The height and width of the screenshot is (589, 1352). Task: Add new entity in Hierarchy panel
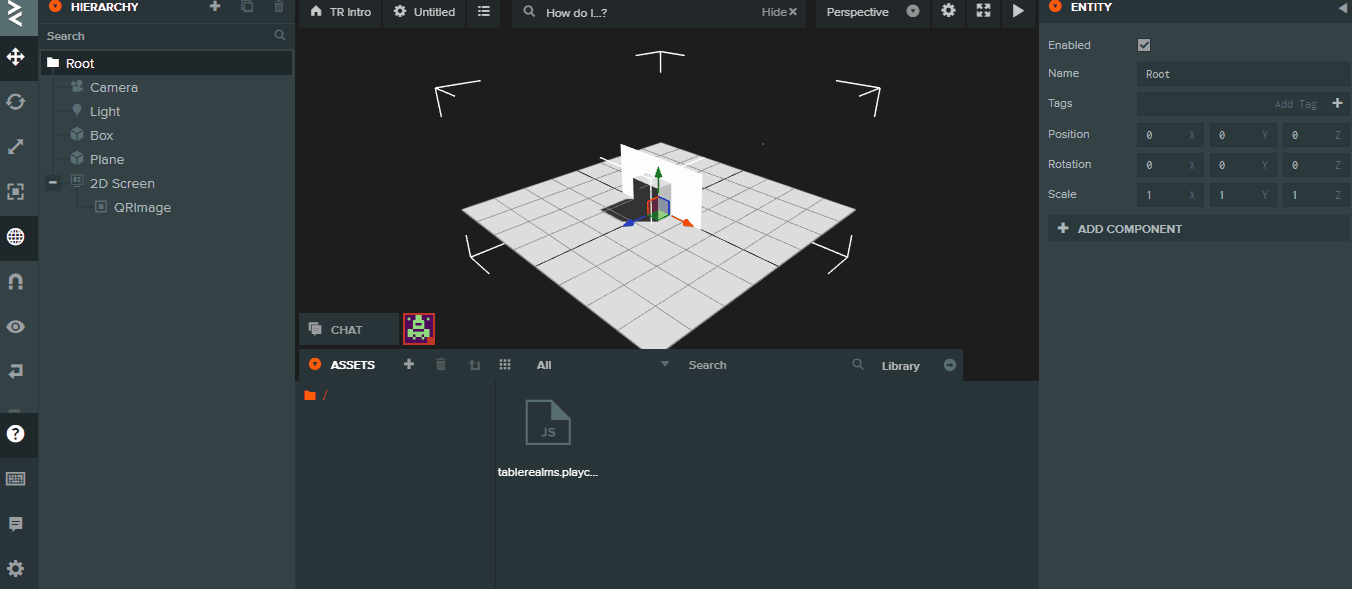click(x=214, y=7)
